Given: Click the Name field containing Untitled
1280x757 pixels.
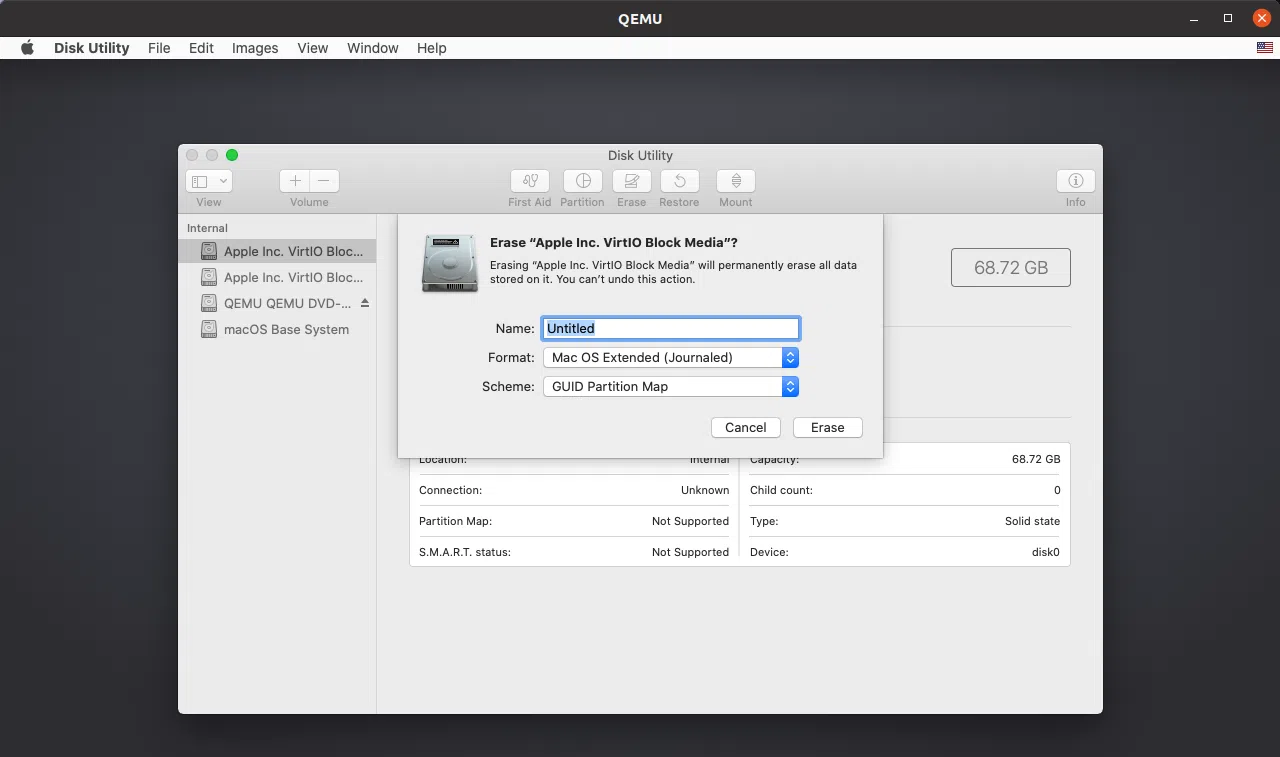Looking at the screenshot, I should click(671, 328).
